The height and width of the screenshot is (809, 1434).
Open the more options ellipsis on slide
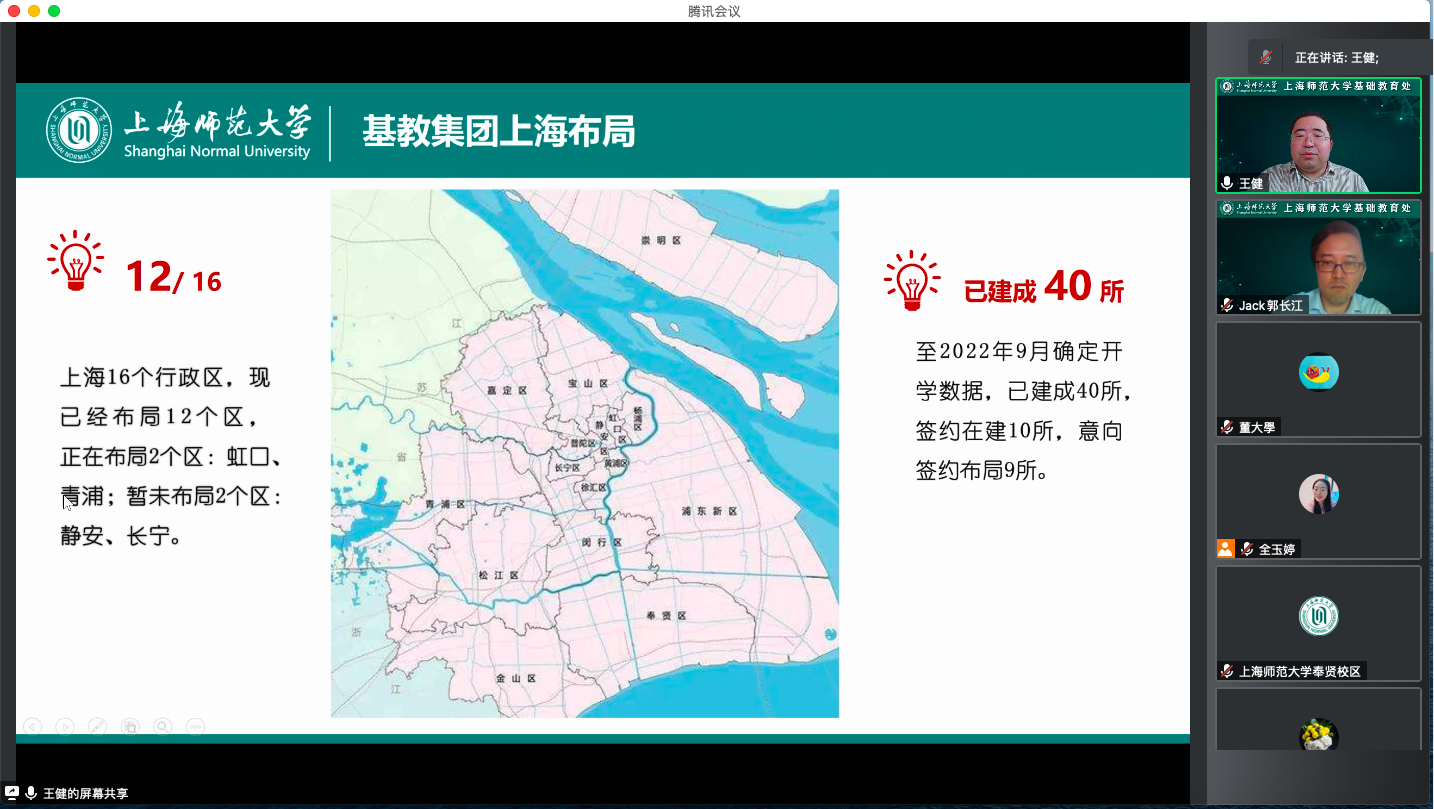click(196, 727)
